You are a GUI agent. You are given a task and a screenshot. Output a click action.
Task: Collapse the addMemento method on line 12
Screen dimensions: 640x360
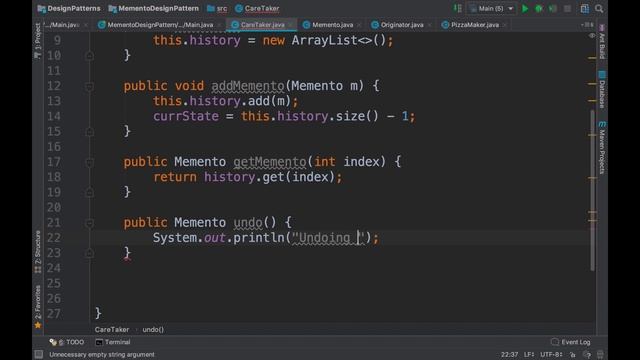[89, 86]
